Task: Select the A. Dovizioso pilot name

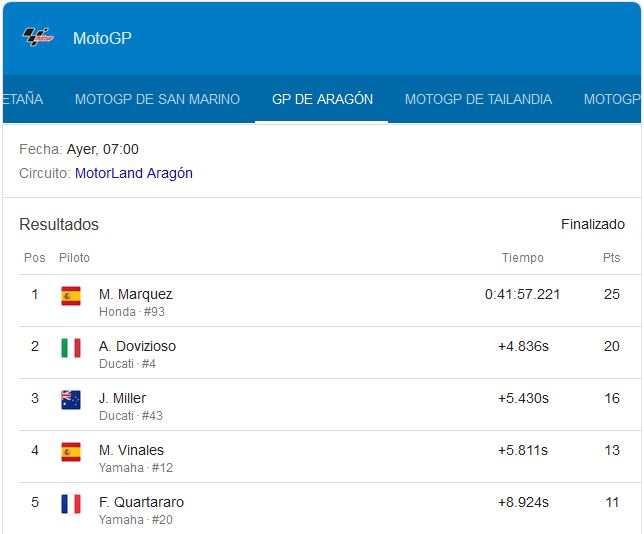Action: pos(137,346)
